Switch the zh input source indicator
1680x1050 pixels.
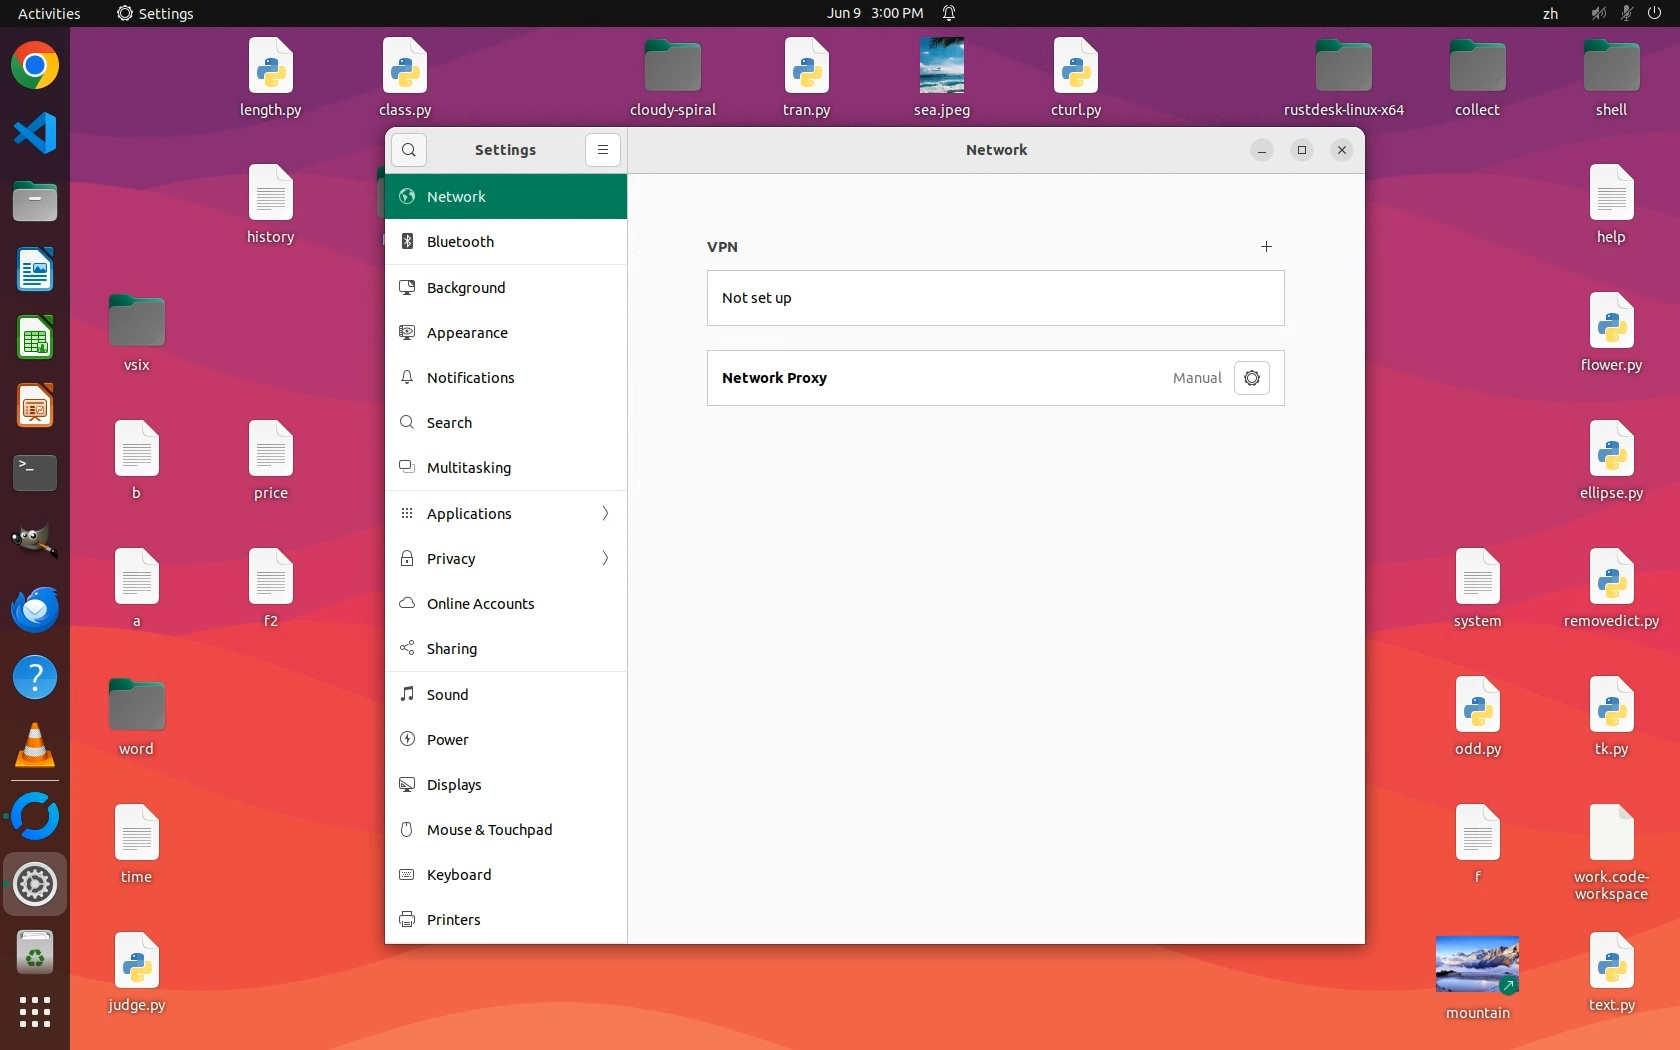pos(1550,13)
